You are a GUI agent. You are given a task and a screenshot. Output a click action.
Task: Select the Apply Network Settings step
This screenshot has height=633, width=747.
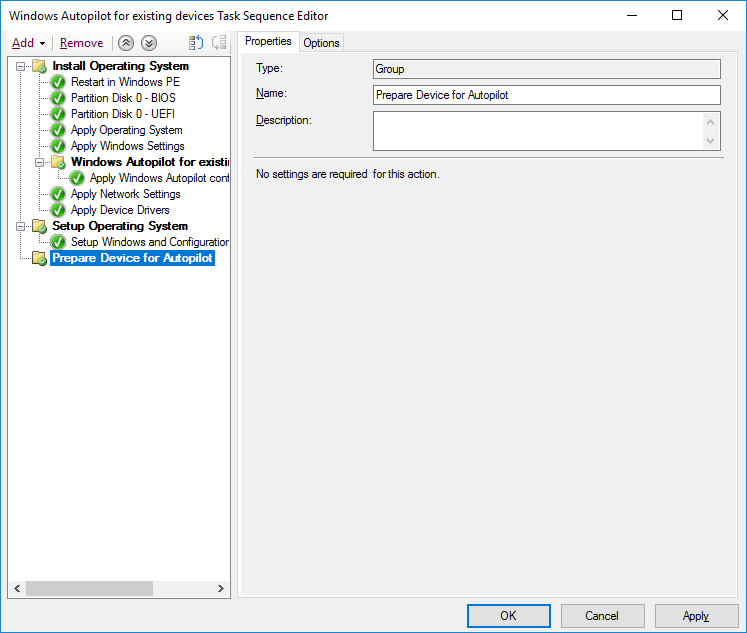click(x=126, y=194)
